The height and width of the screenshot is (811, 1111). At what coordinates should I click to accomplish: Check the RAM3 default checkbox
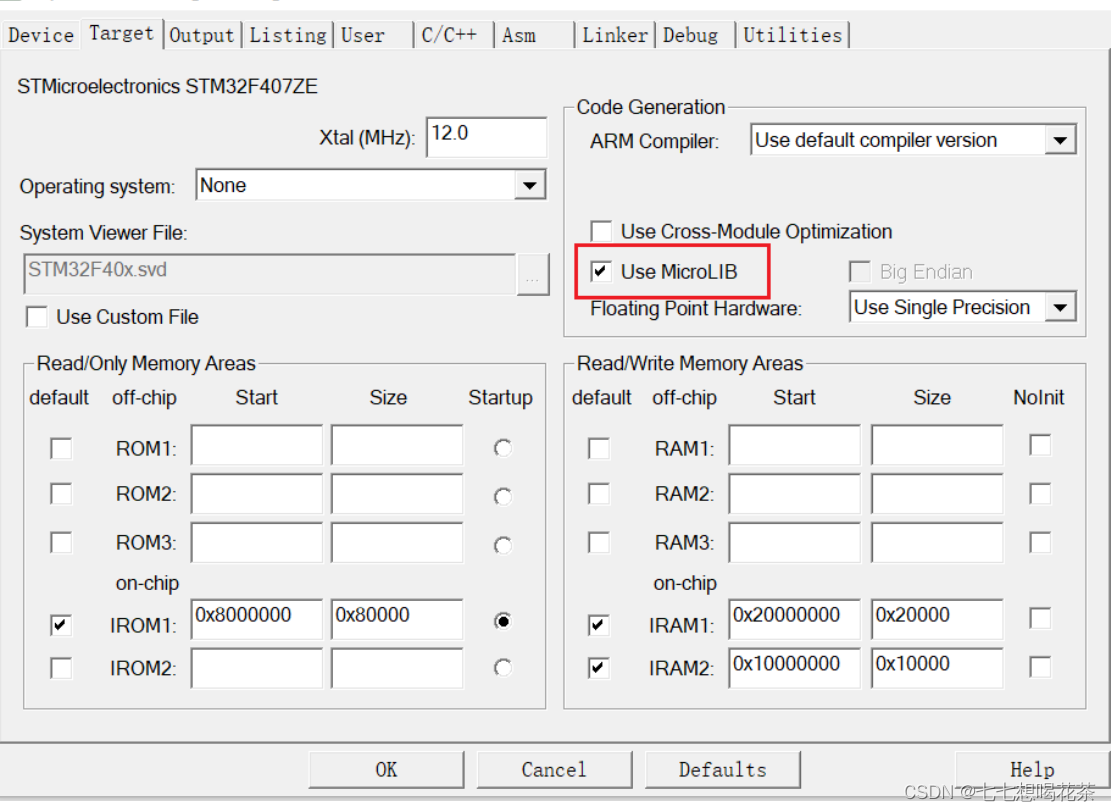(599, 543)
